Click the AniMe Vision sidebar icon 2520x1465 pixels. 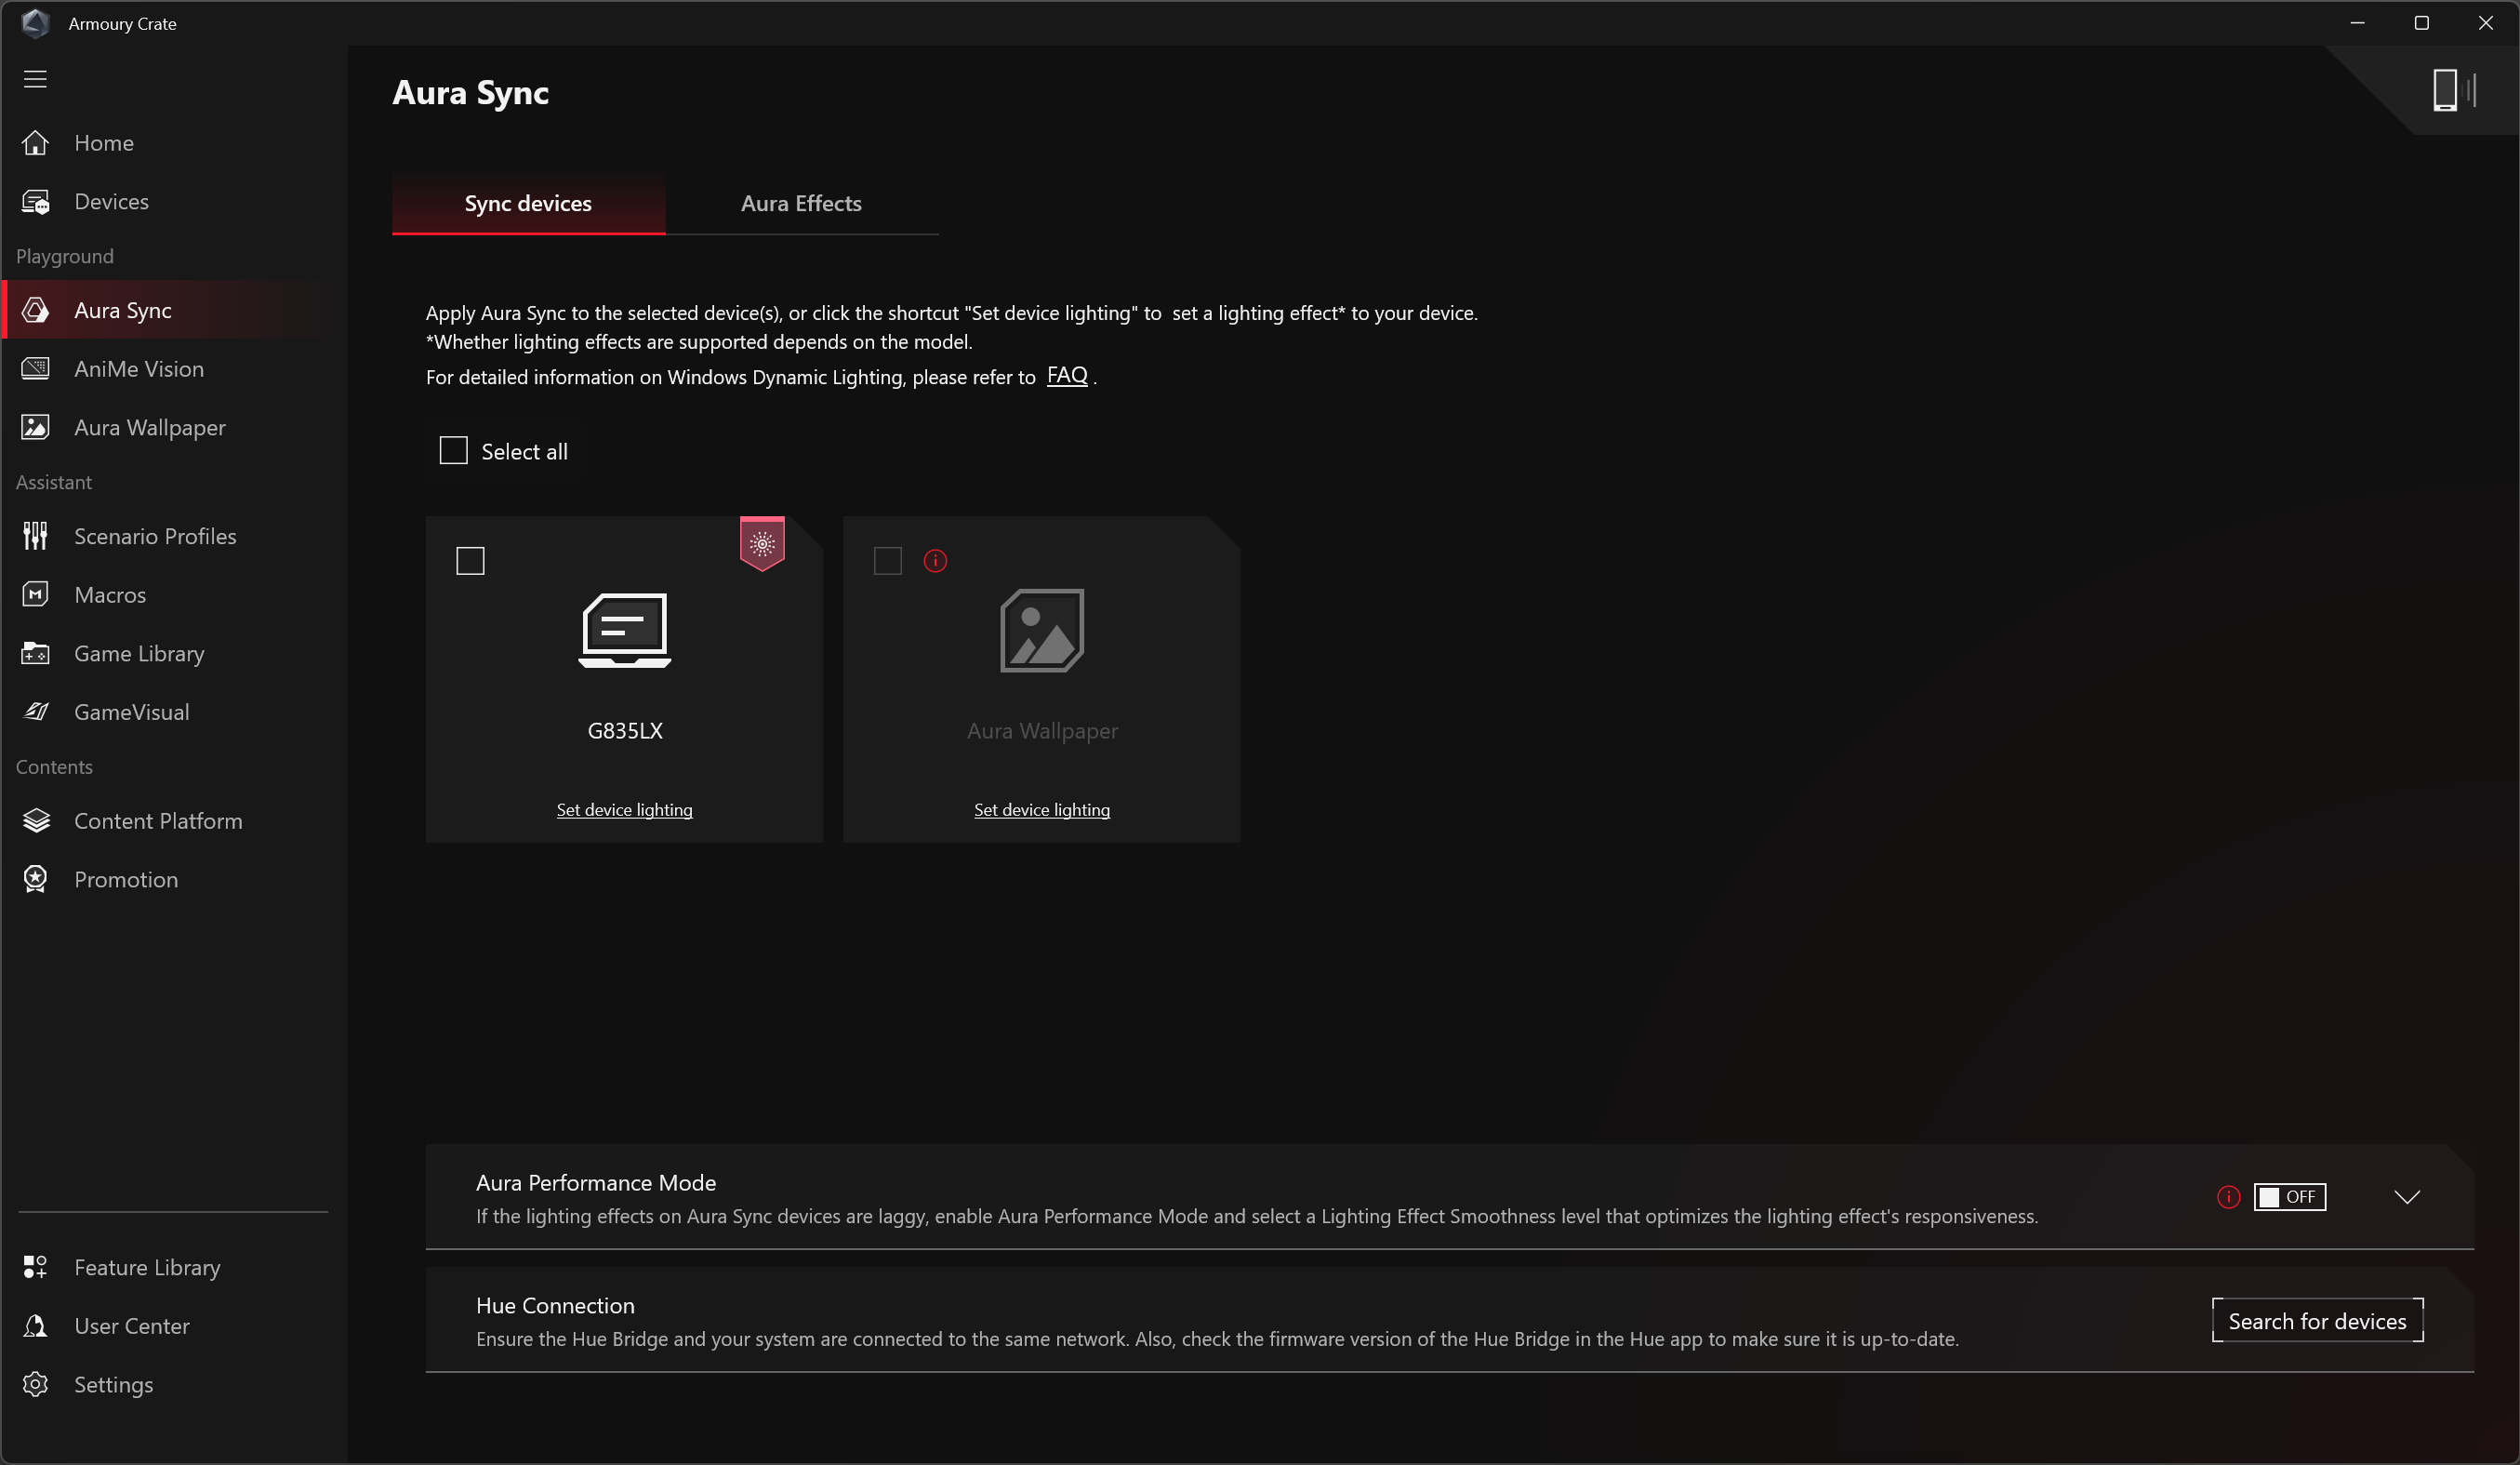coord(35,369)
